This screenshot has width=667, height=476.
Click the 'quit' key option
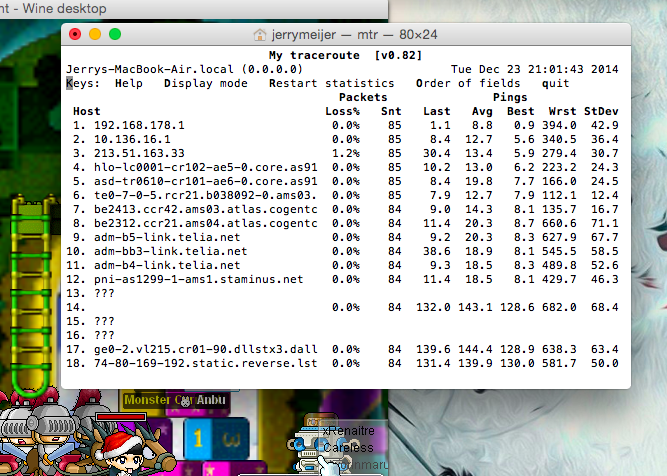555,83
